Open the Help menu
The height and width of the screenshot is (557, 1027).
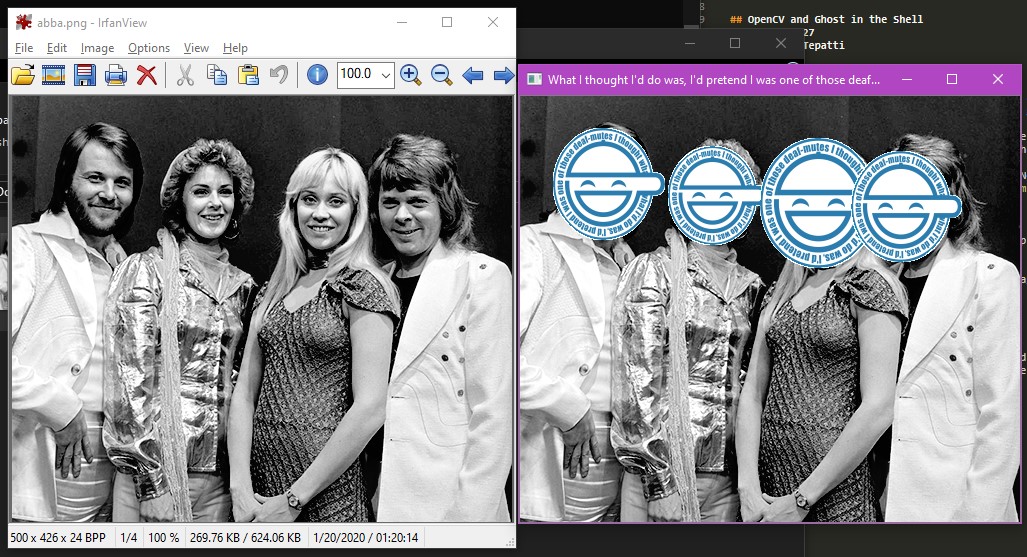tap(235, 48)
